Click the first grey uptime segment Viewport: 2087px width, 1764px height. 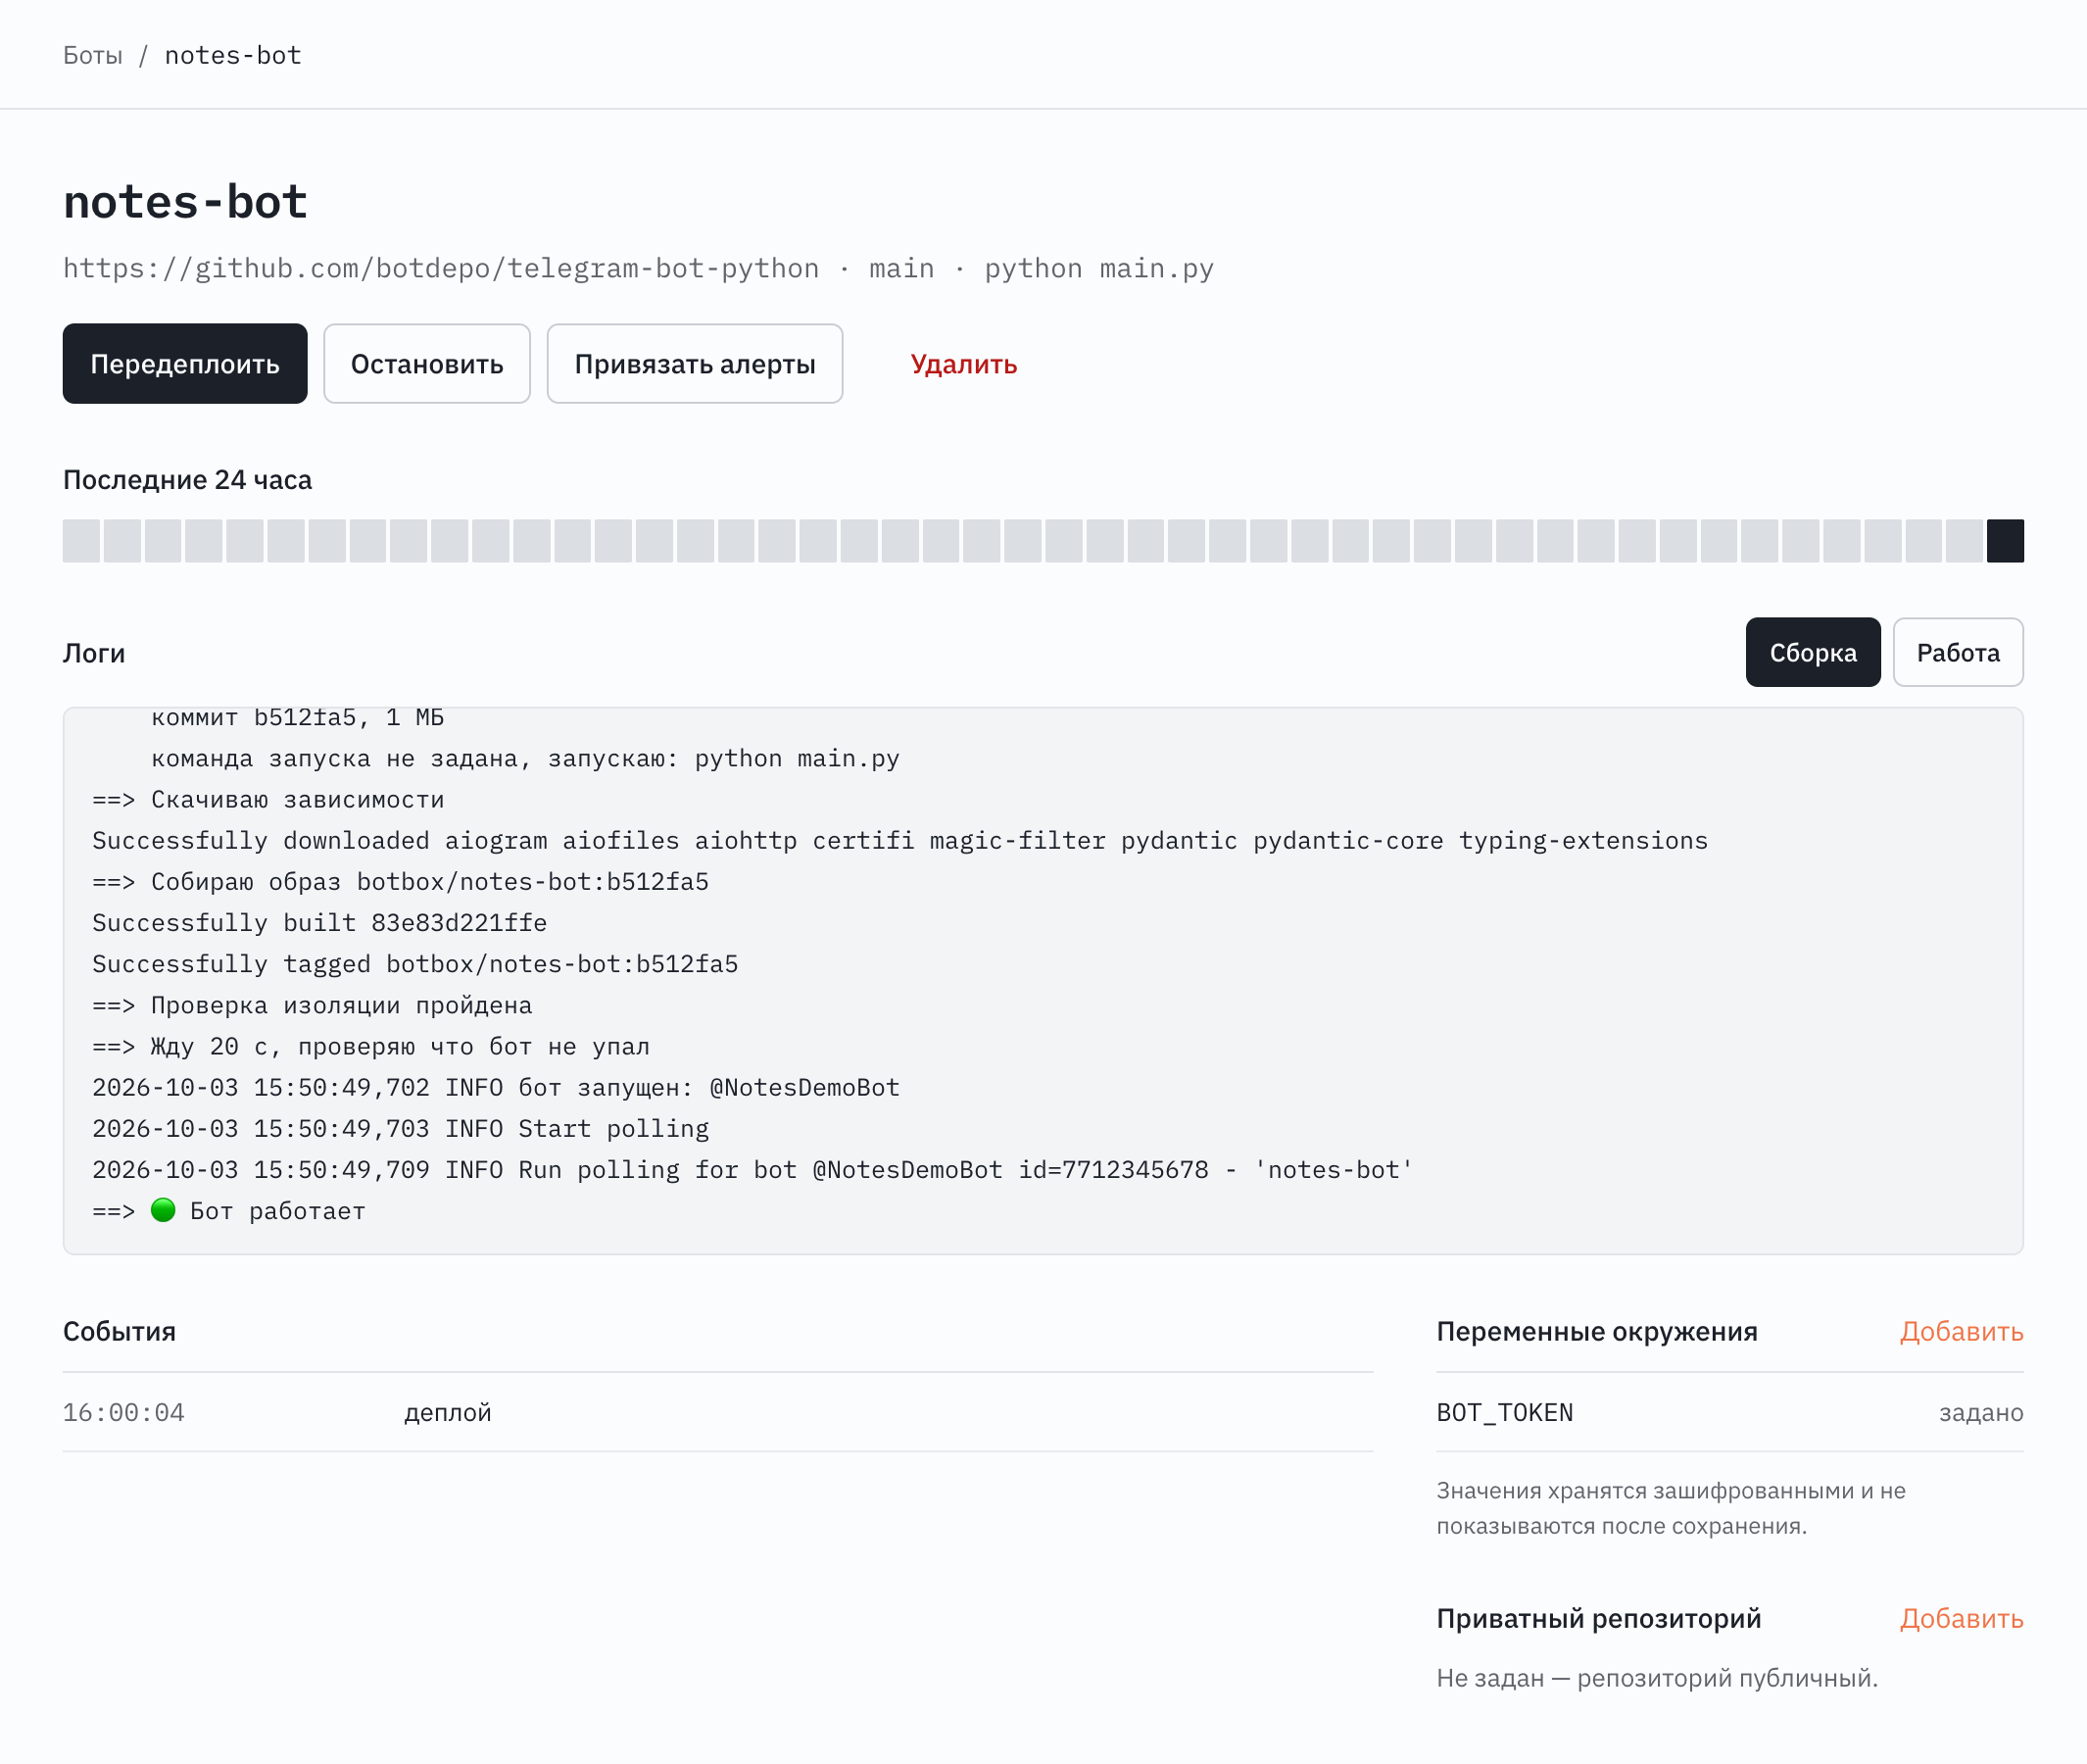point(81,541)
